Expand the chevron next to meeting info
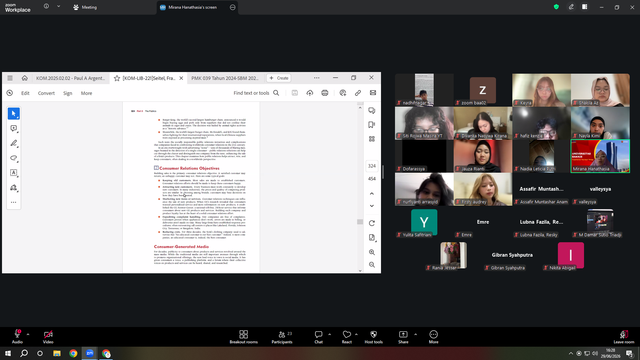Viewport: 640px width, 360px height. [58, 7]
